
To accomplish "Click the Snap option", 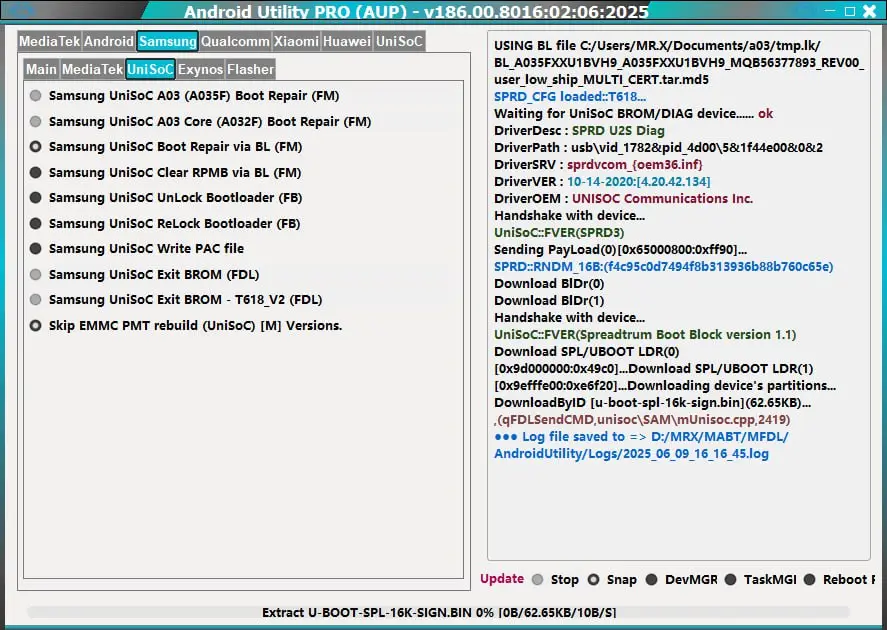I will point(612,580).
